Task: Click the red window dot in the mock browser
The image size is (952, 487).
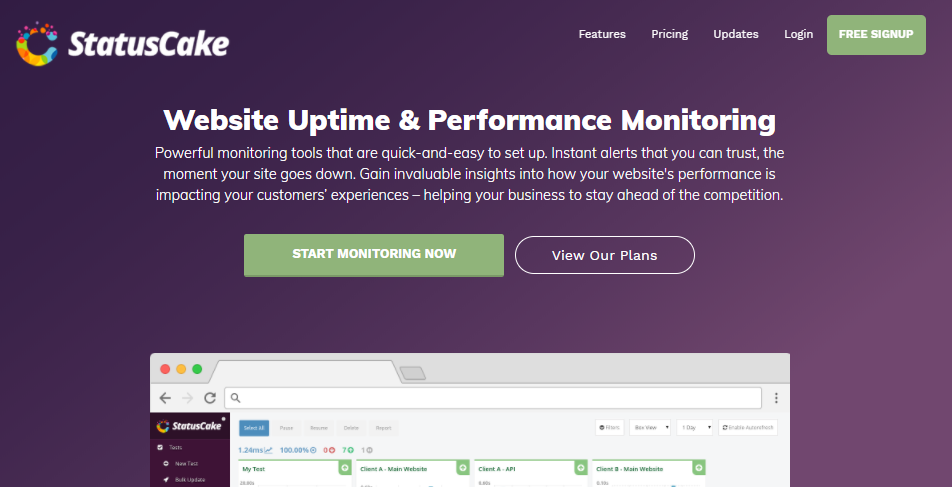Action: point(165,369)
